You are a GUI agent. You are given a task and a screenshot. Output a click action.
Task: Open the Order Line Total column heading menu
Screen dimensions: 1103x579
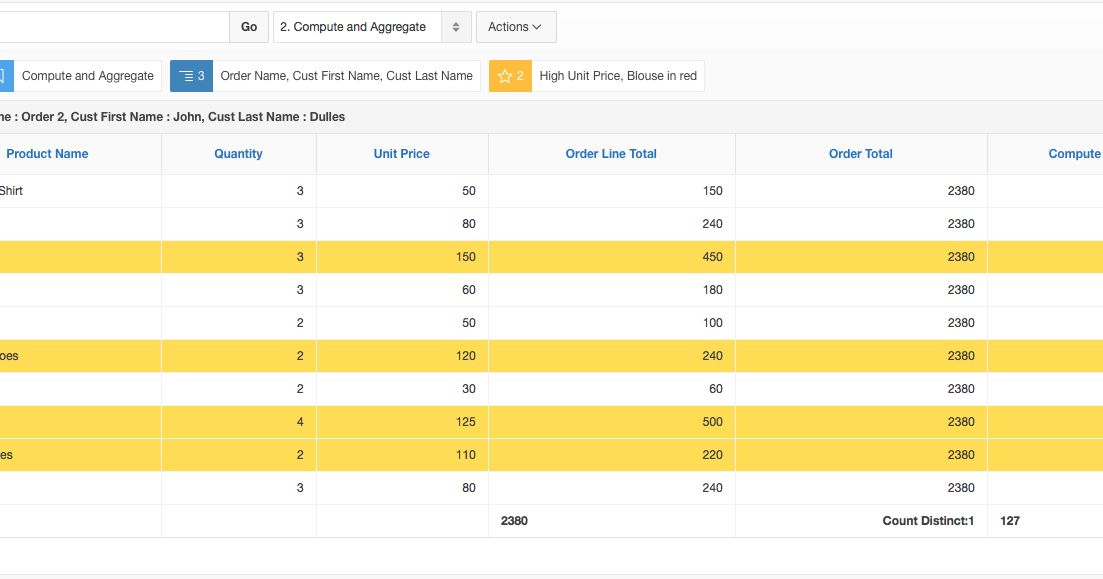point(611,153)
